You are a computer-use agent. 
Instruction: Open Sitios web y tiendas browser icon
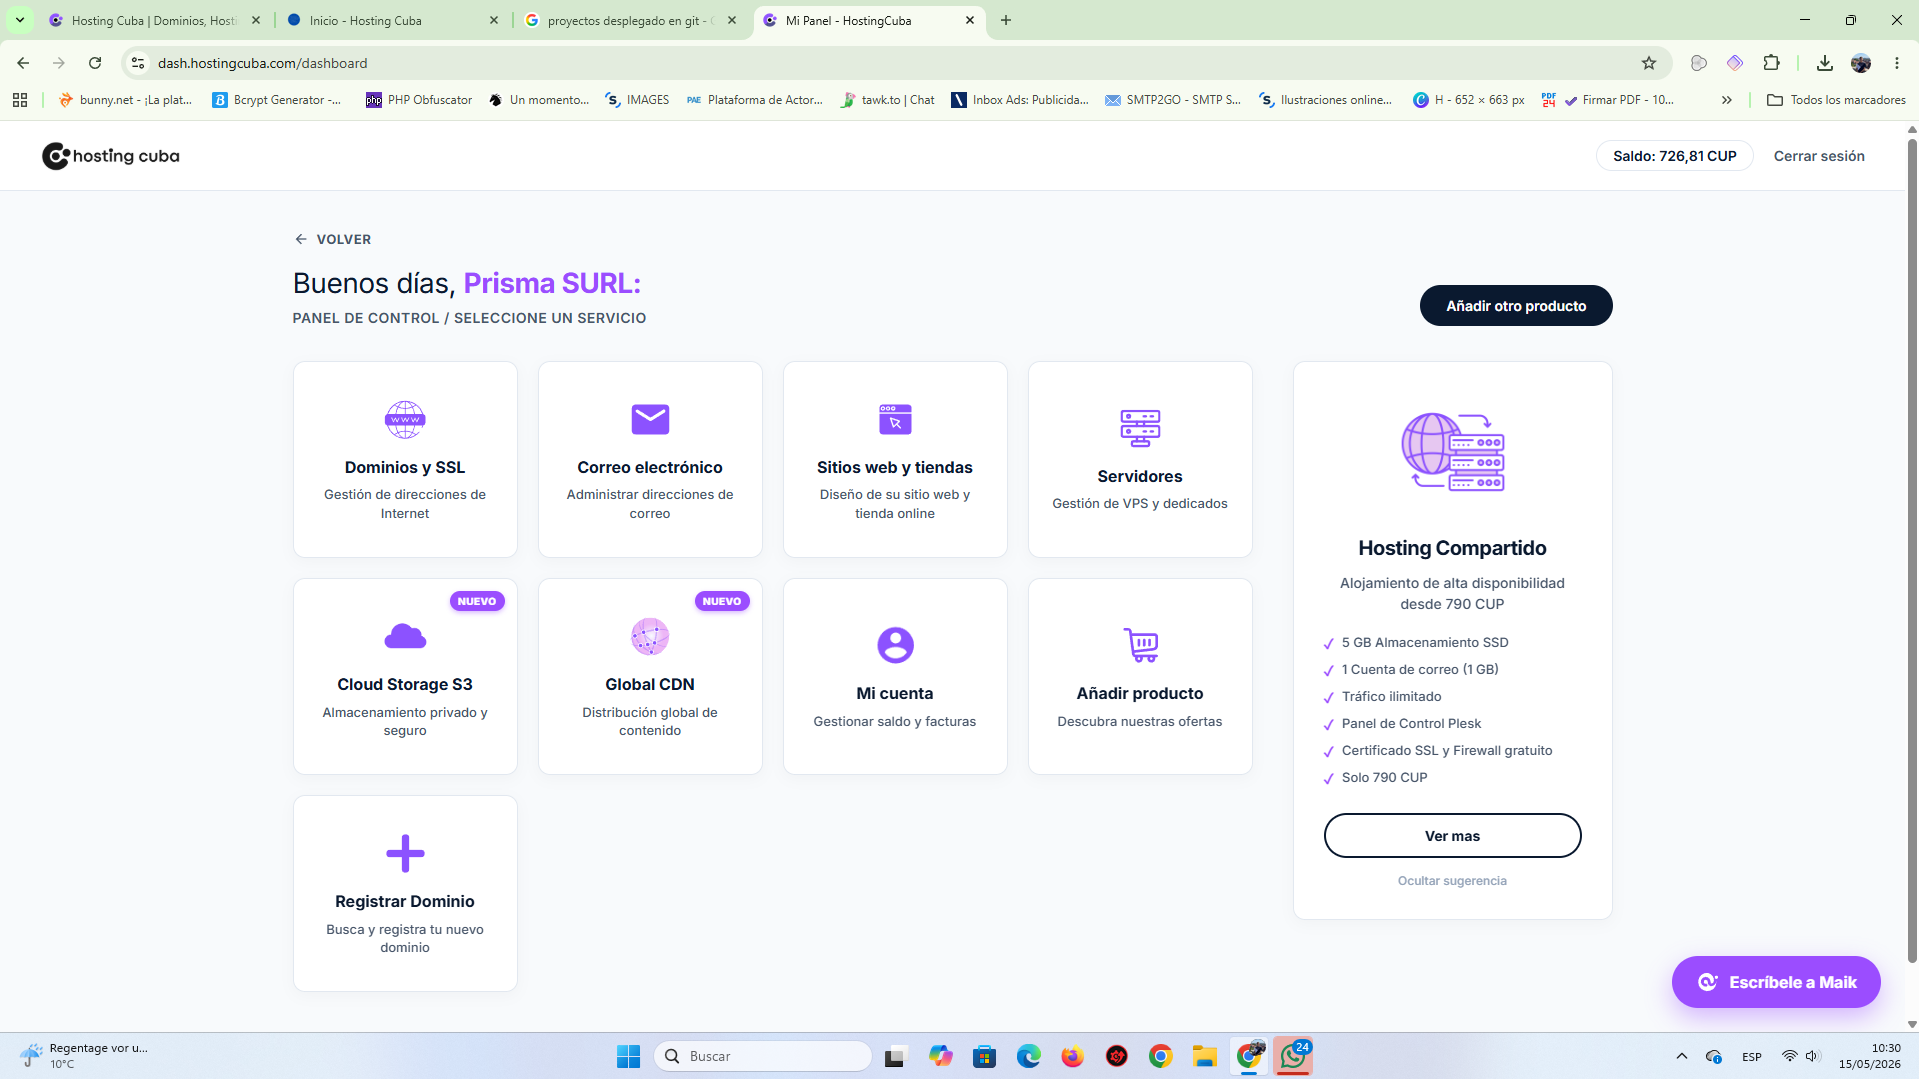895,420
